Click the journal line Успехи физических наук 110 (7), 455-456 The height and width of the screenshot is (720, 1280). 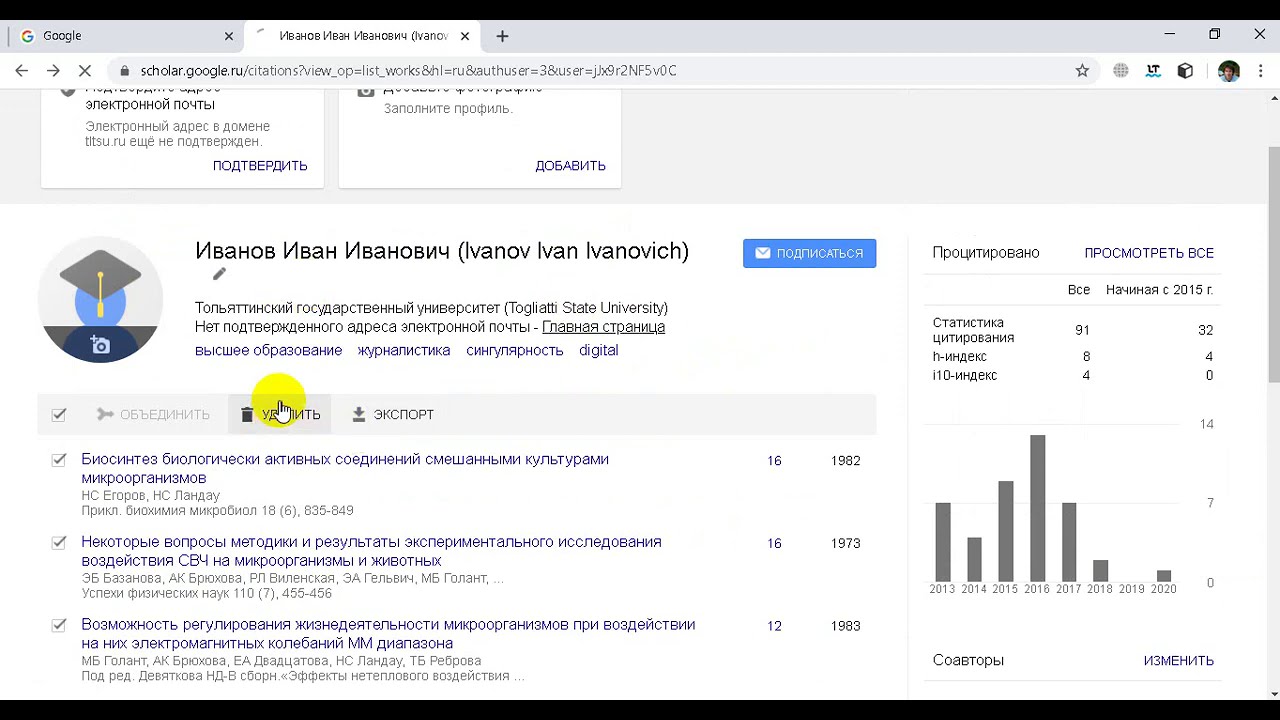click(207, 594)
